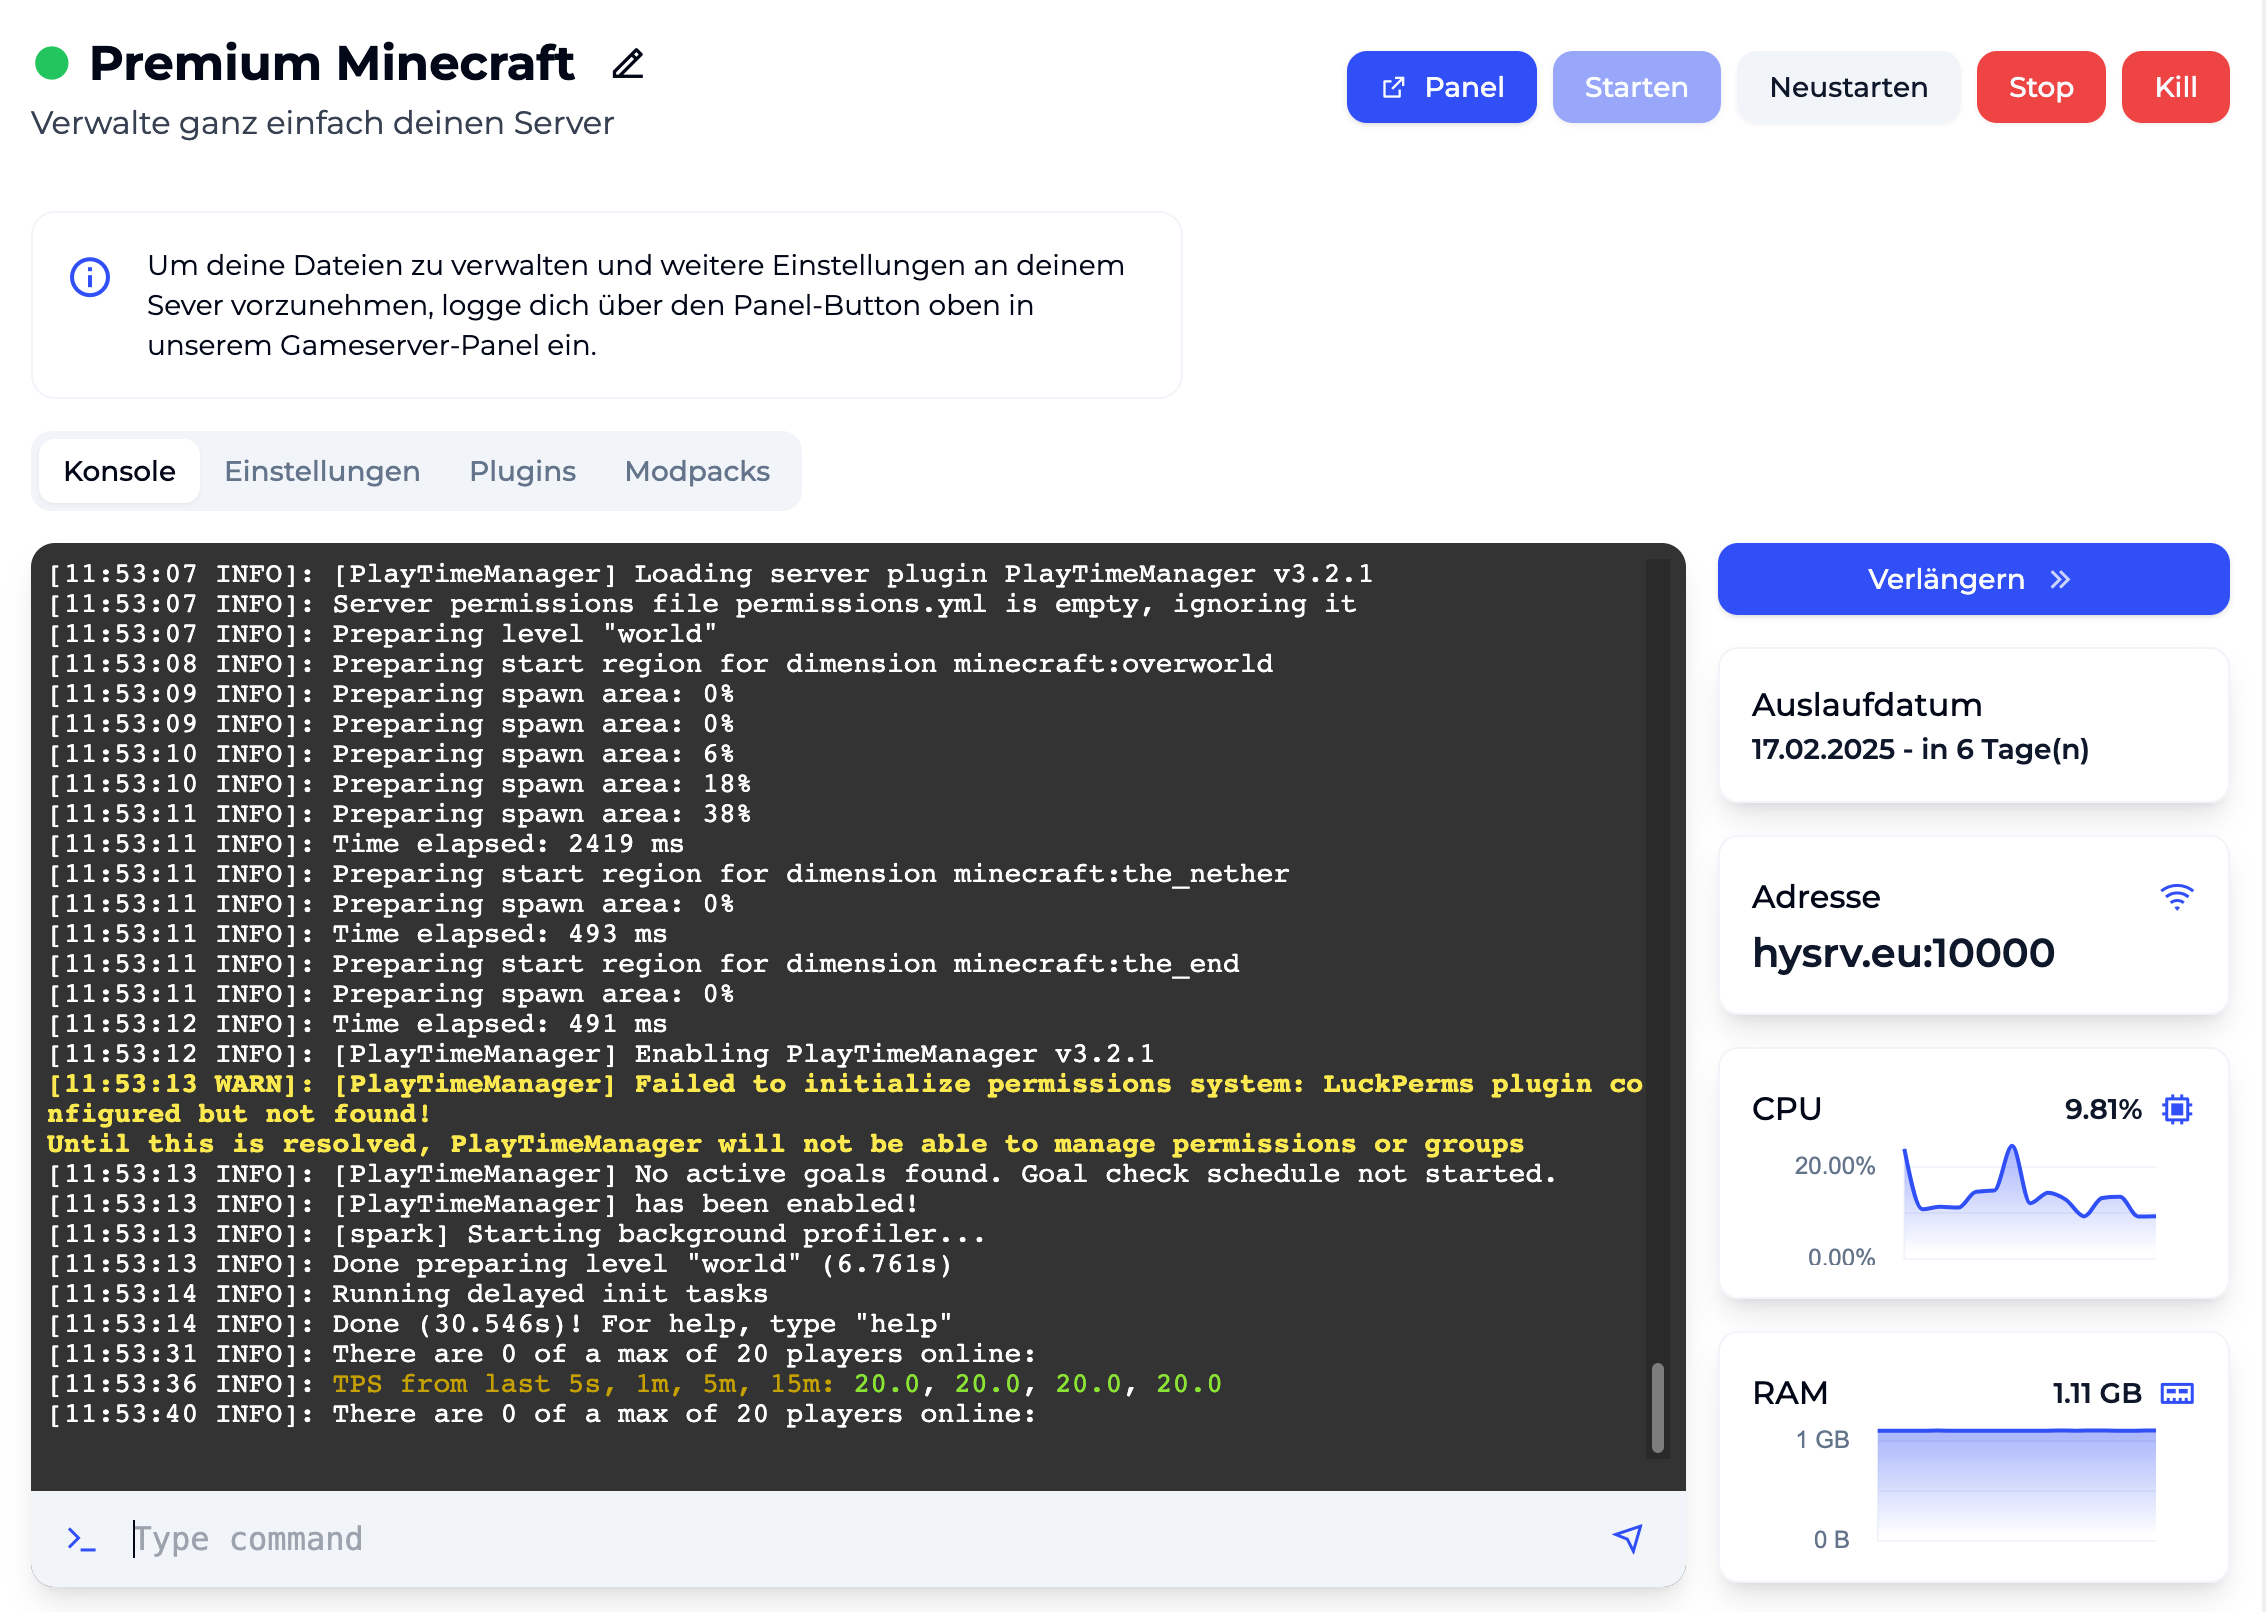Click the TPS from last 5s console line

click(635, 1384)
